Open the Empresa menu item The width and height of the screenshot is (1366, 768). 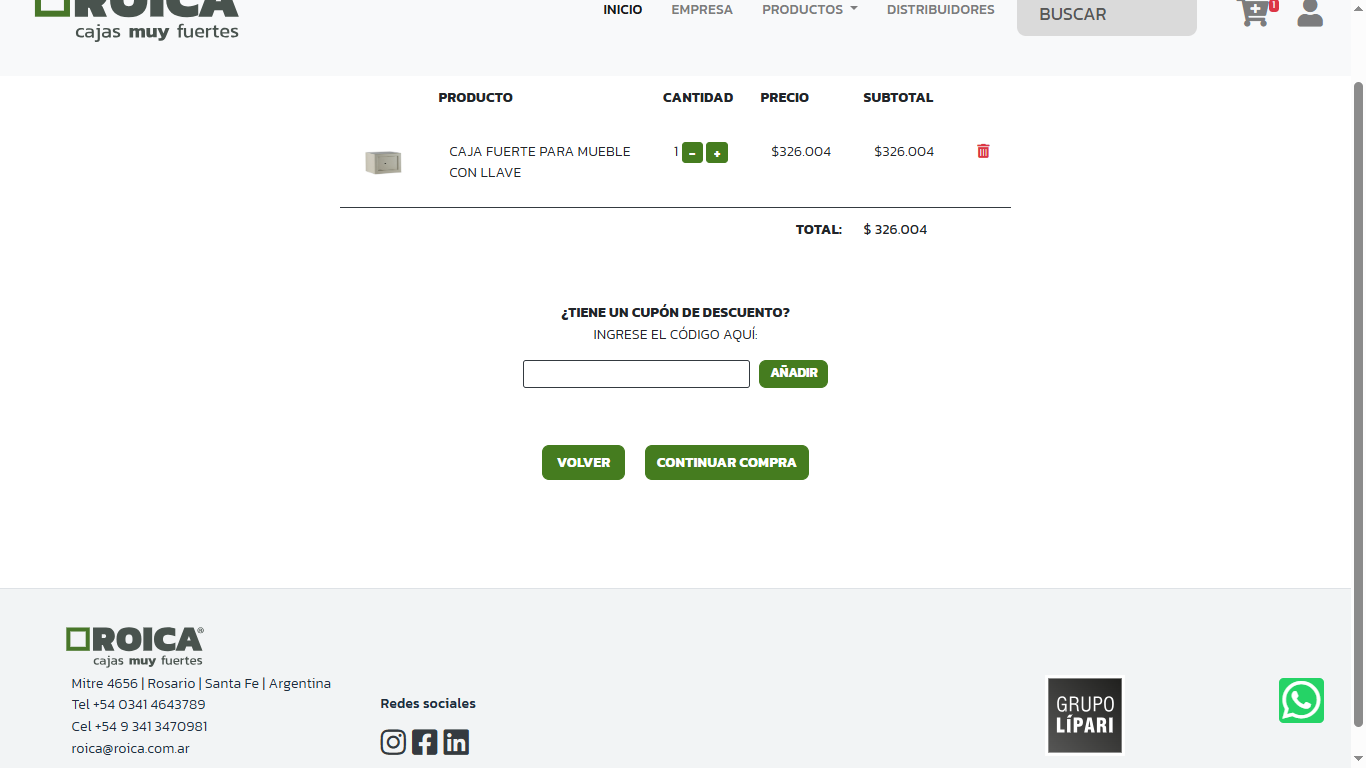(702, 10)
